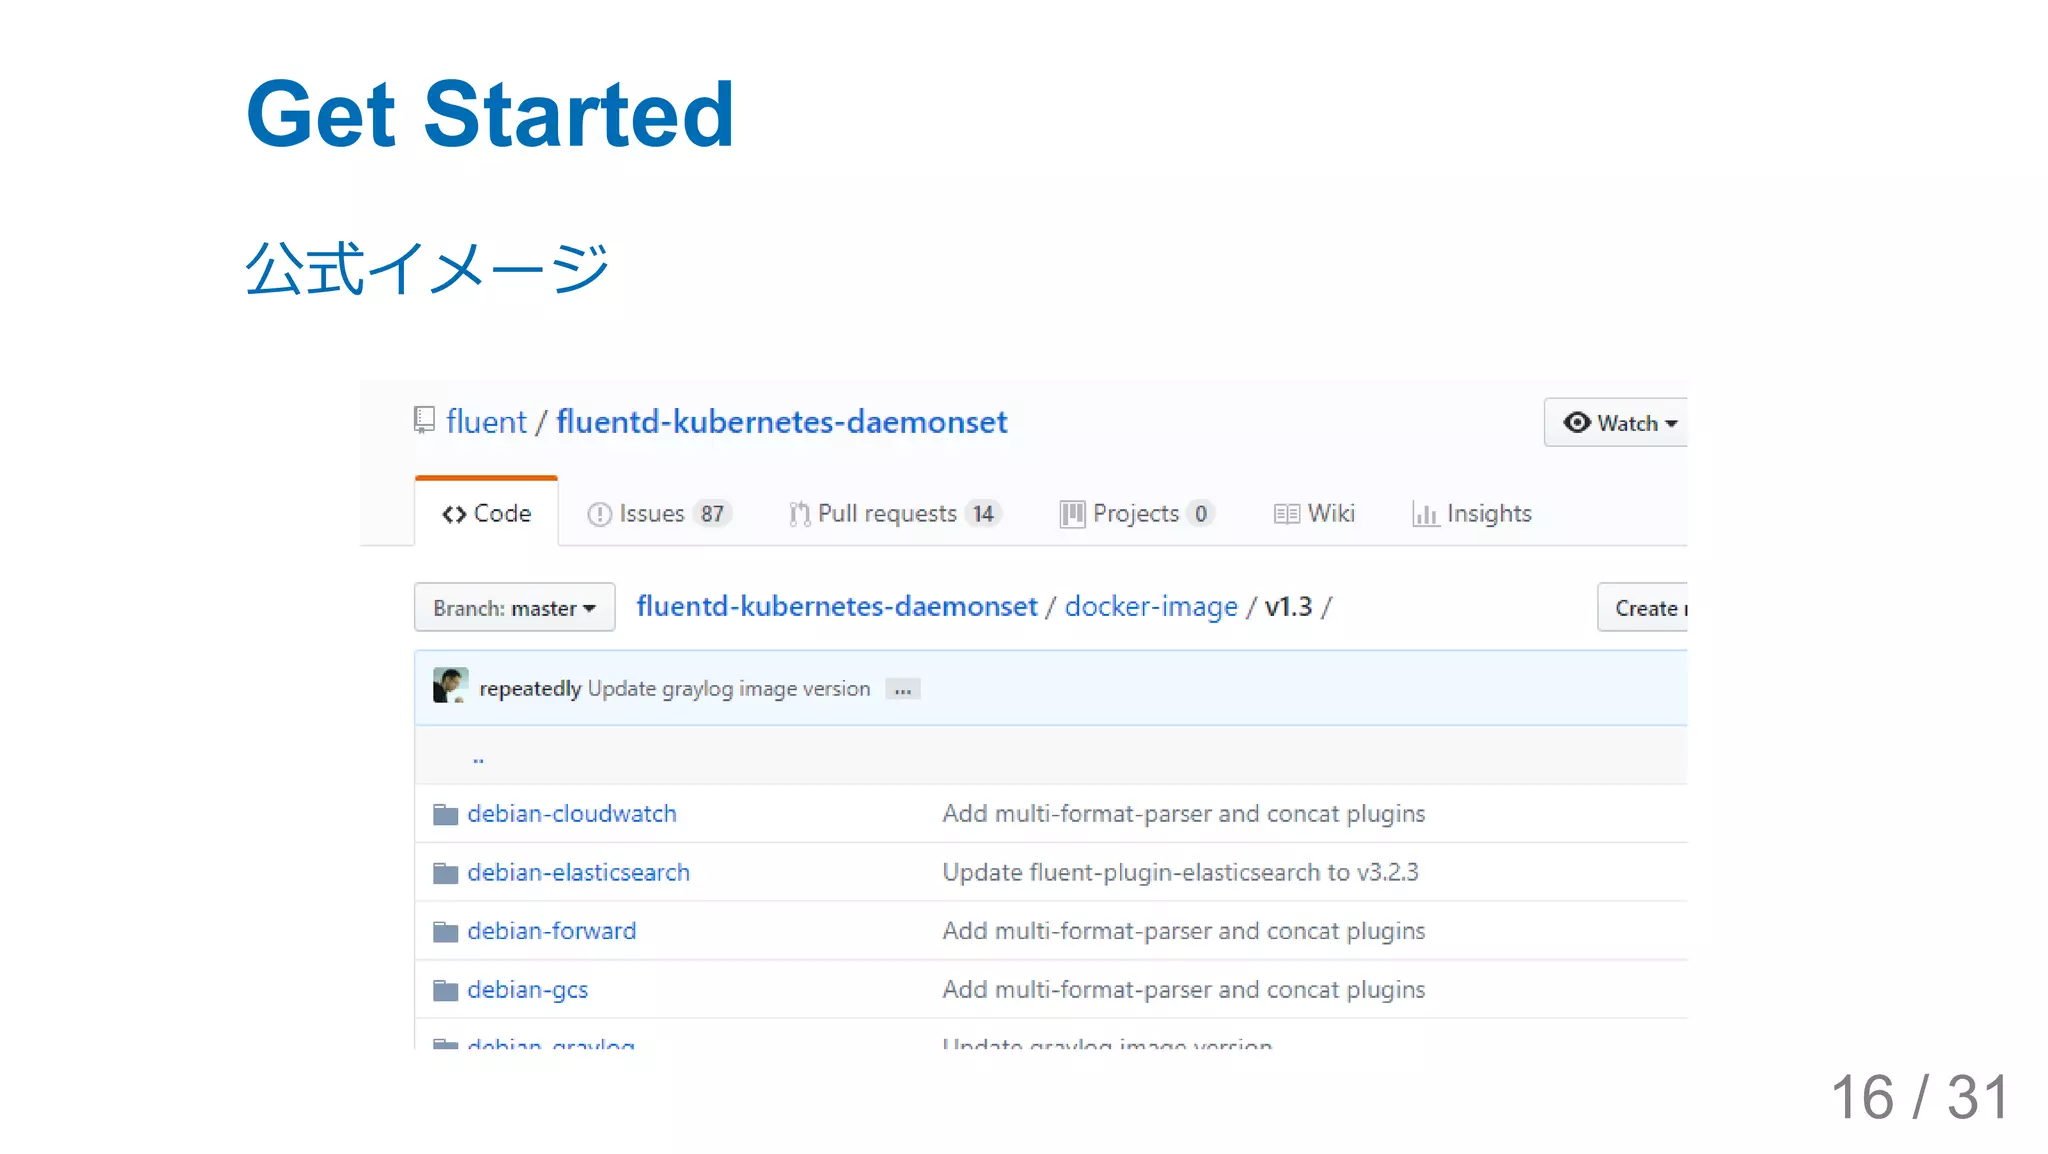The width and height of the screenshot is (2048, 1154).
Task: Click the debian-gcs folder icon
Action: coord(445,990)
